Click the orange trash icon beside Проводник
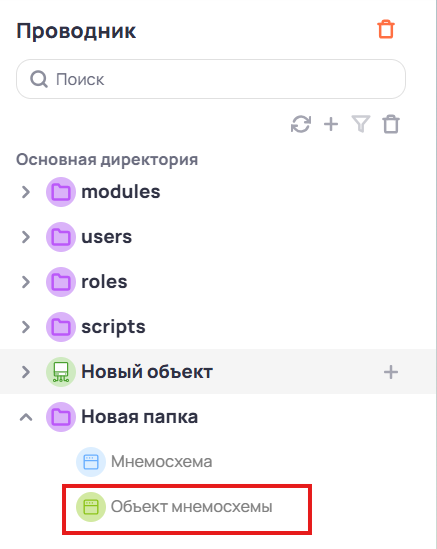437x549 pixels. pyautogui.click(x=386, y=29)
